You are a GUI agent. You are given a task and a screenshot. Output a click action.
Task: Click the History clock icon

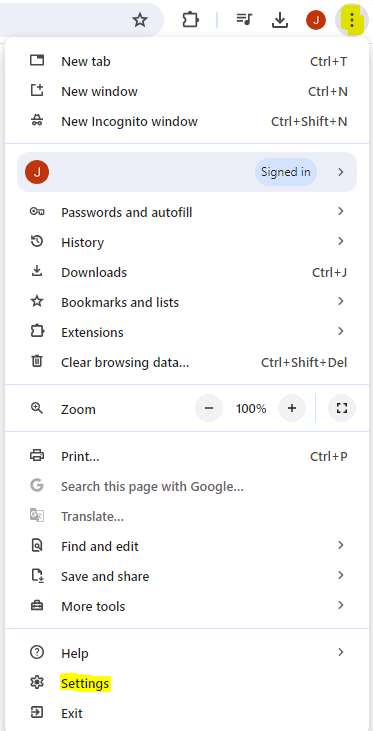(37, 241)
